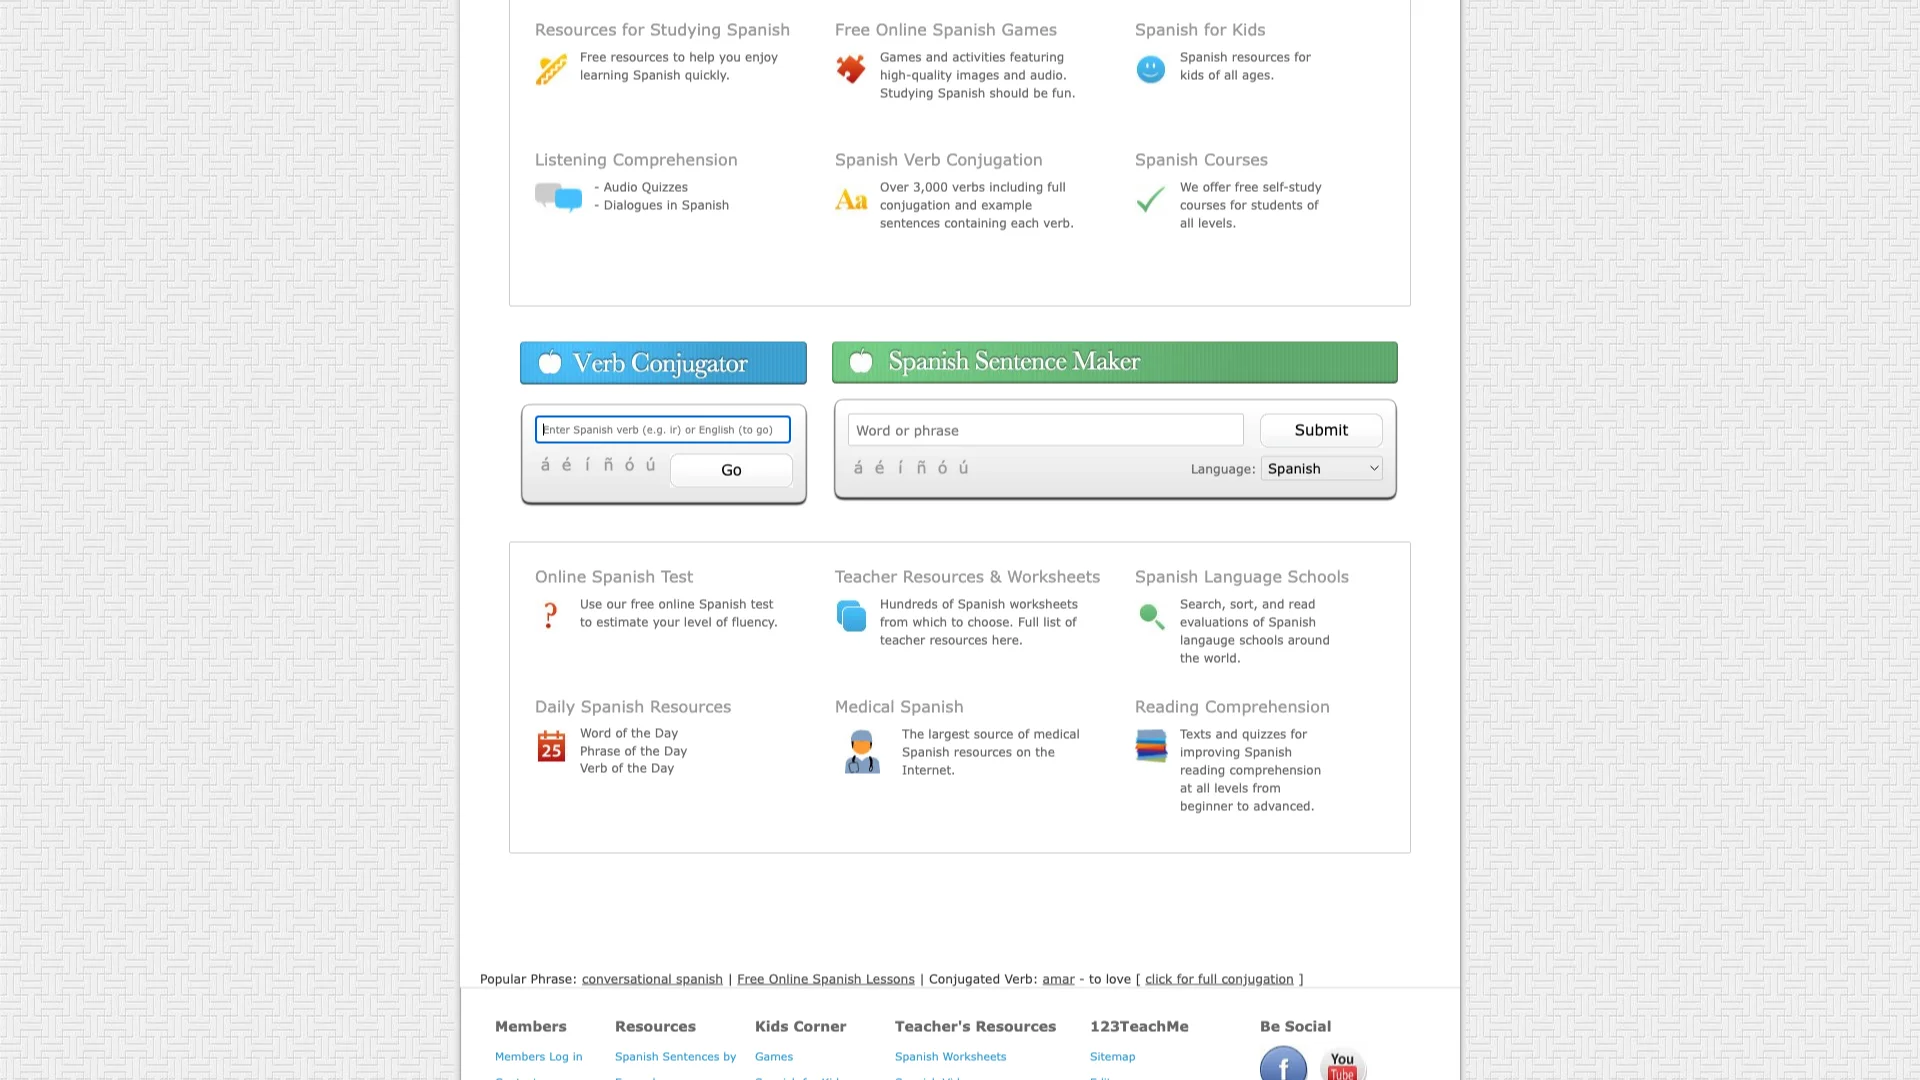1920x1080 pixels.
Task: Click Phrase of the Day
Action: (x=633, y=751)
